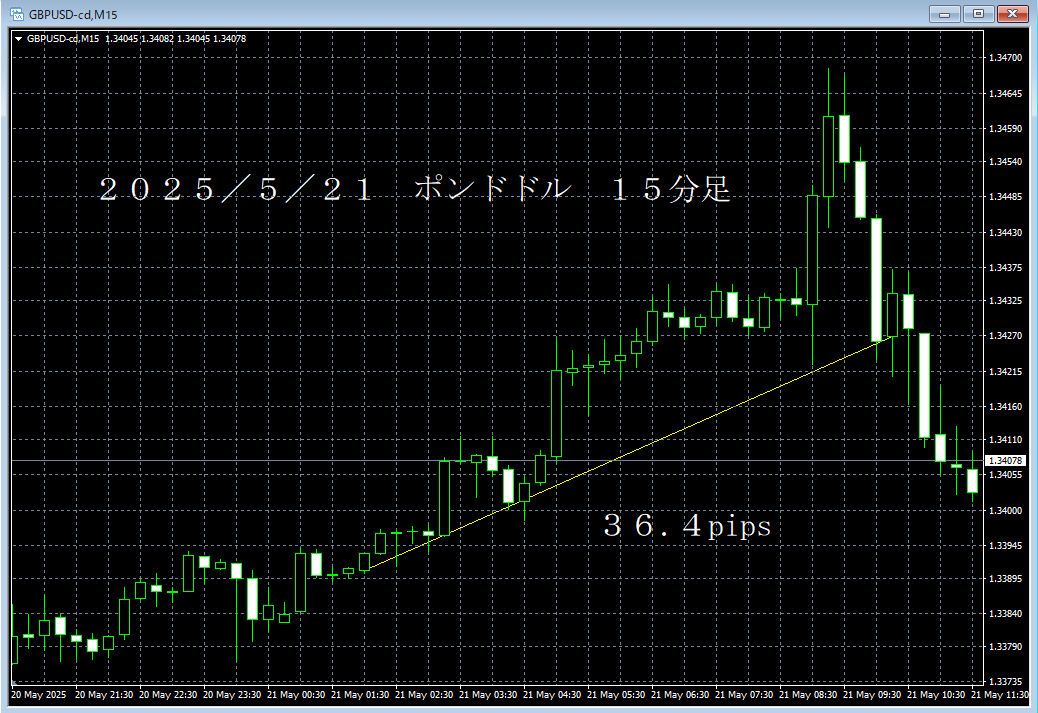The height and width of the screenshot is (713, 1038).
Task: Click the 21 May 01:30 time label
Action: click(x=360, y=694)
